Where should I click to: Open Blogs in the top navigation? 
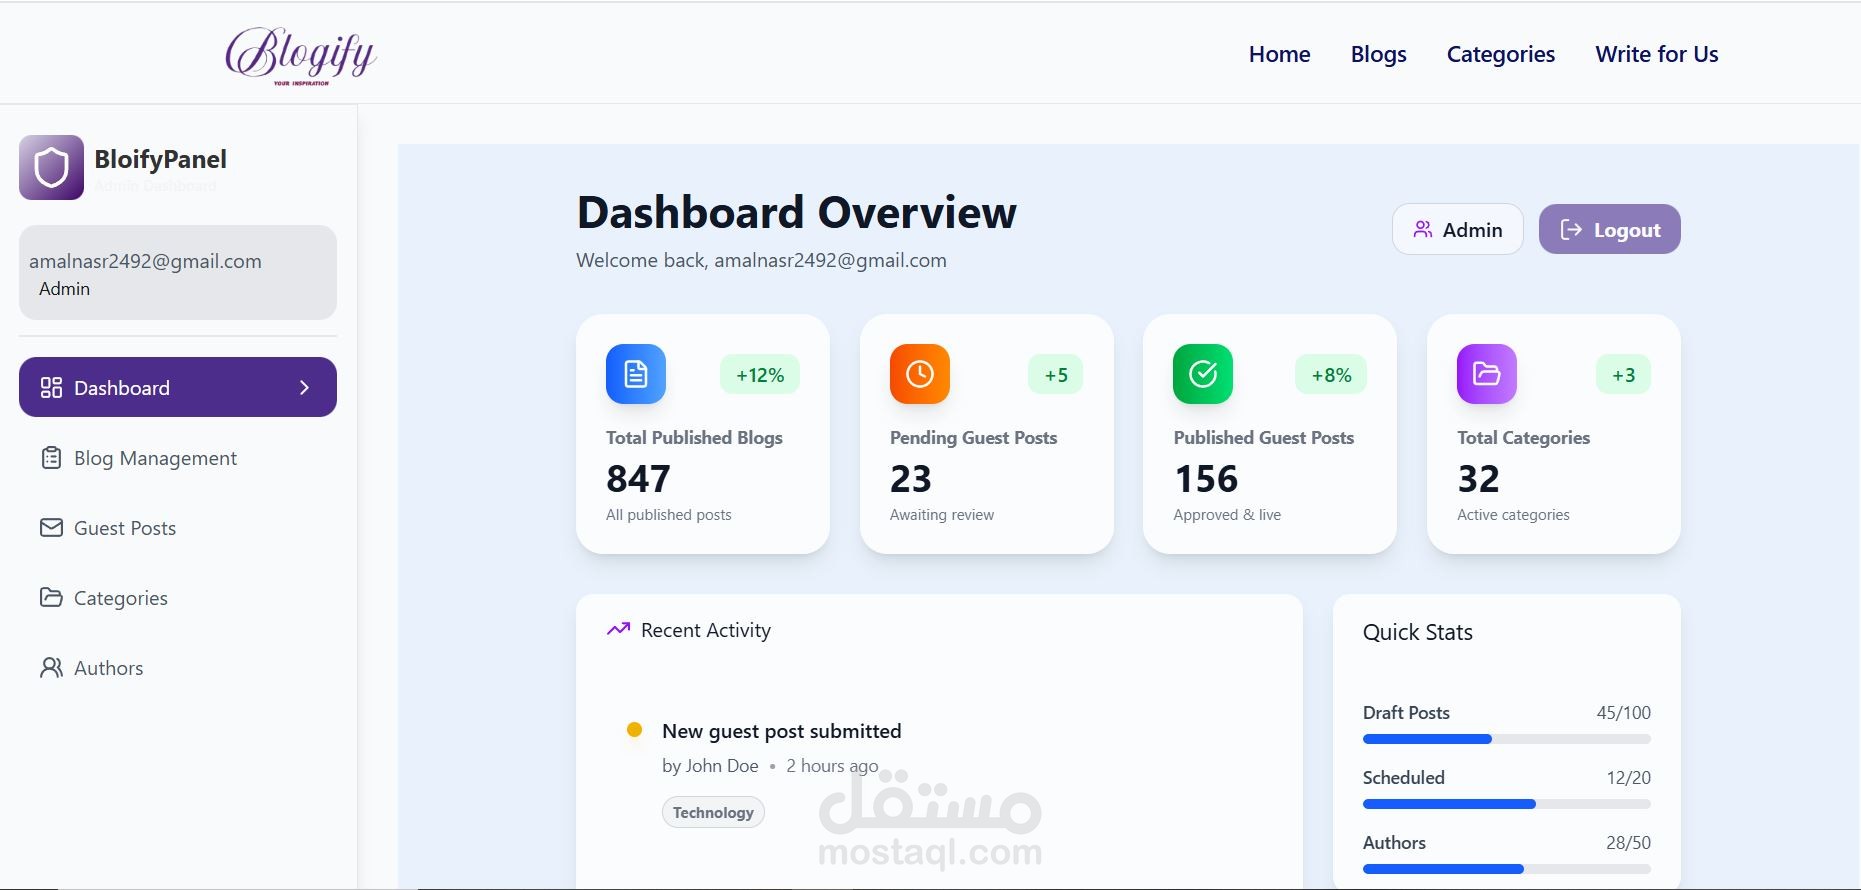pos(1379,54)
